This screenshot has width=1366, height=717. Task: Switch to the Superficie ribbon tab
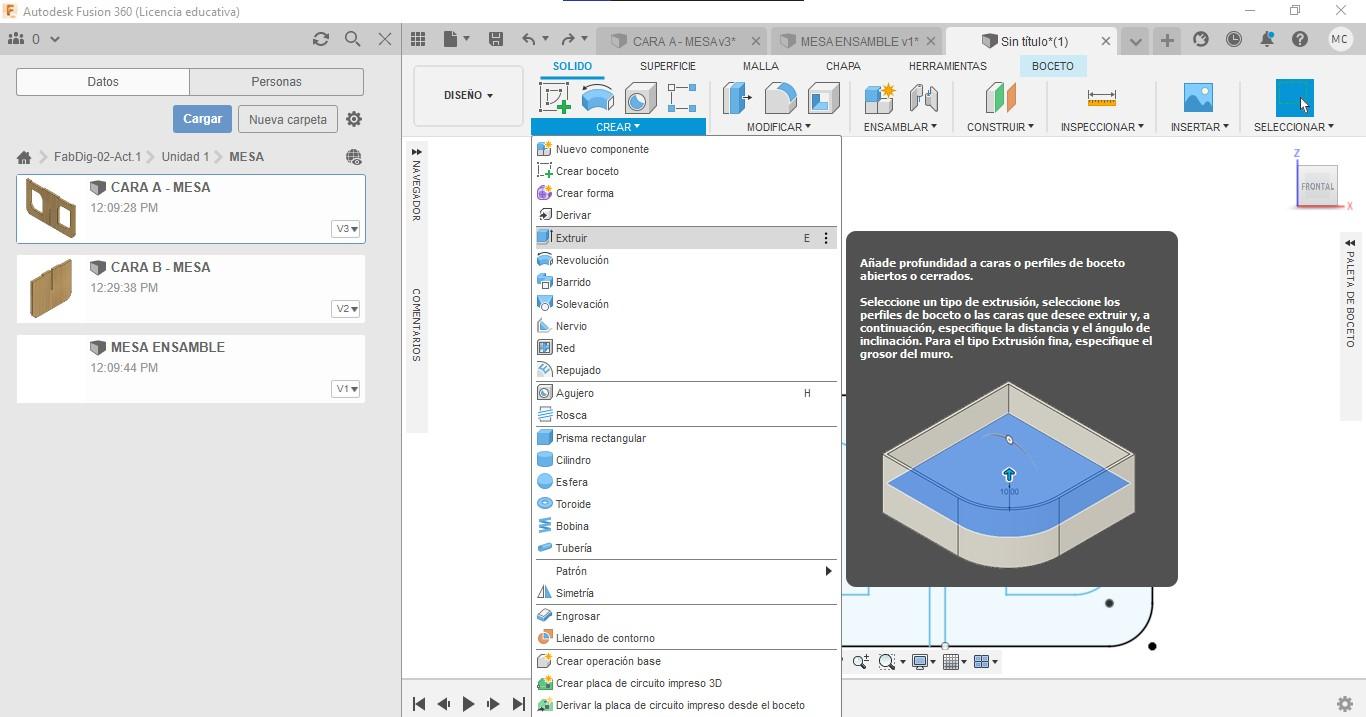pos(668,66)
